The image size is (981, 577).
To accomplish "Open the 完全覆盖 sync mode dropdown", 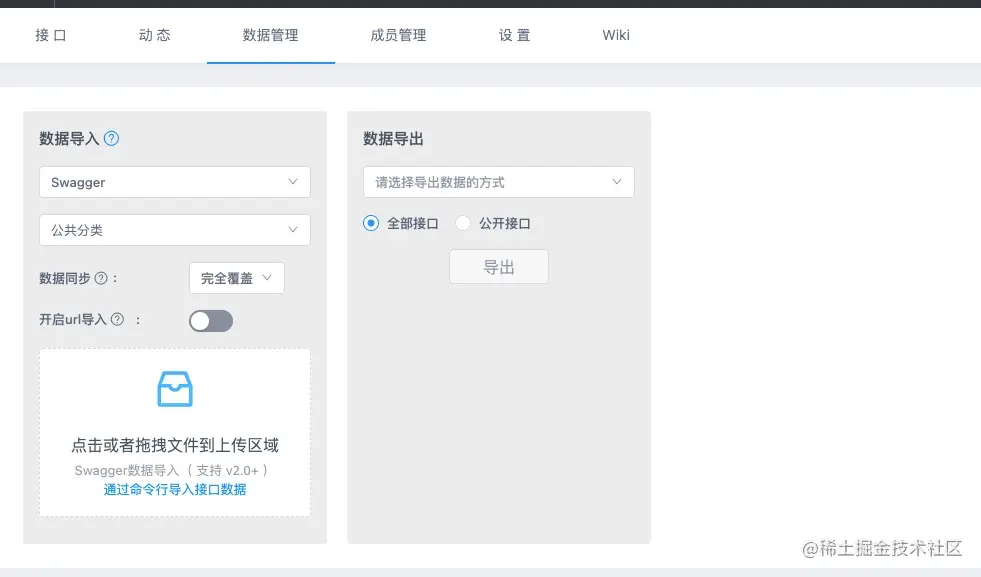I will (236, 278).
